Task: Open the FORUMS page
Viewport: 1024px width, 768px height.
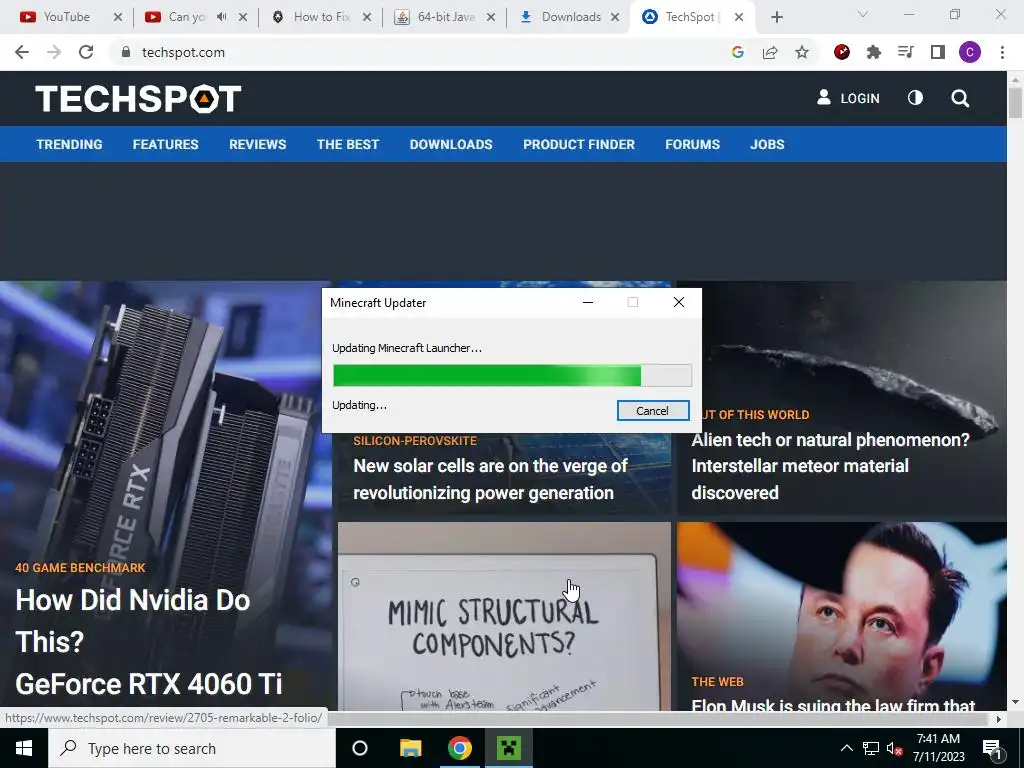Action: pos(692,144)
